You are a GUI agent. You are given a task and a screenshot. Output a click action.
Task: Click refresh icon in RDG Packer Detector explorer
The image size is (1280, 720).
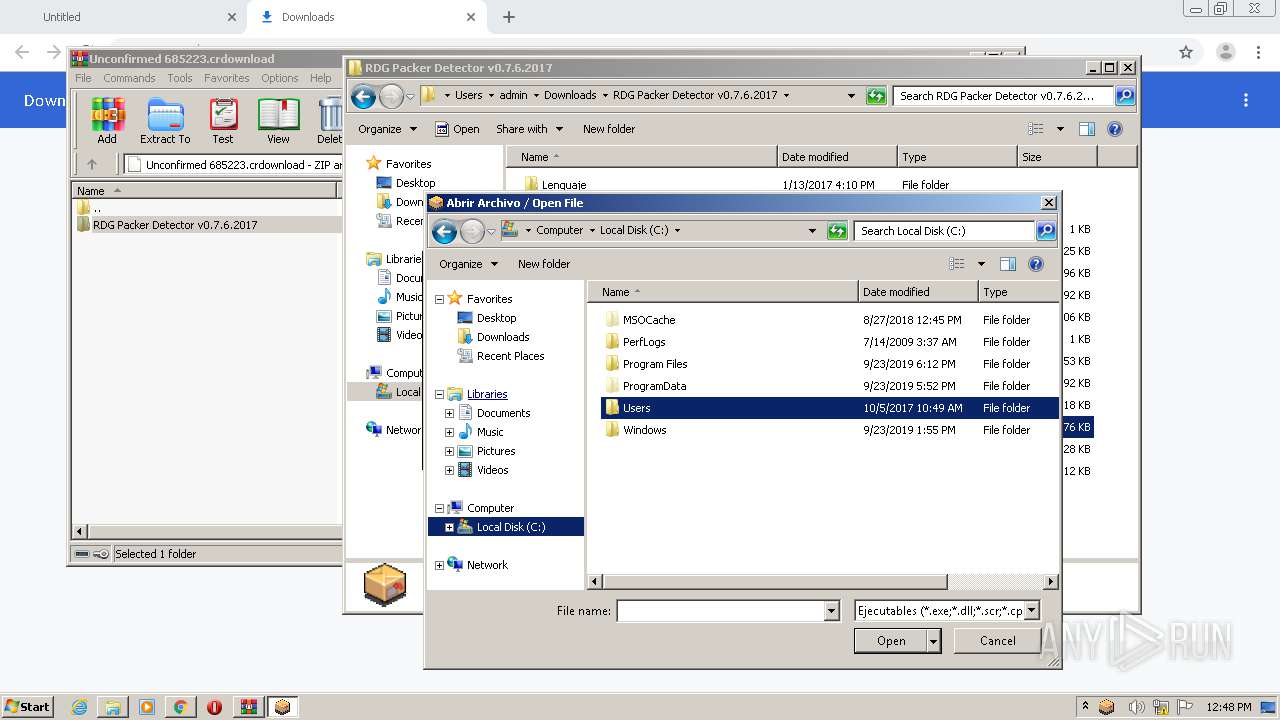click(876, 96)
